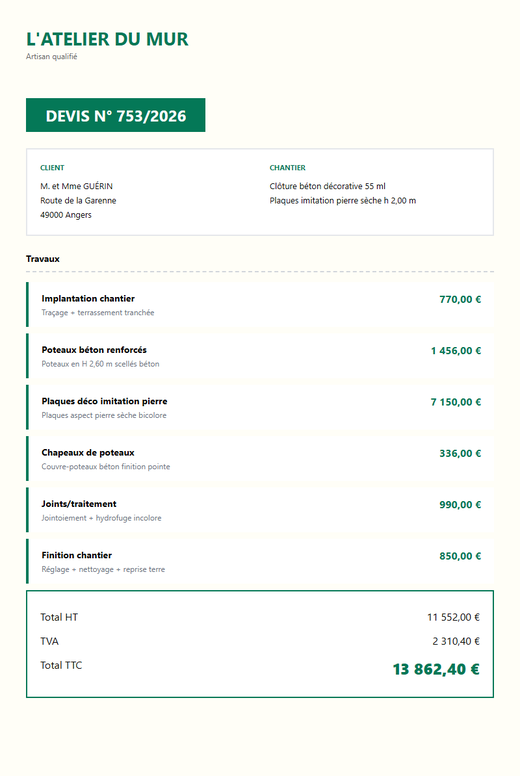Select the DEVIS N° 753/2026 banner
This screenshot has height=776, width=520.
(116, 115)
